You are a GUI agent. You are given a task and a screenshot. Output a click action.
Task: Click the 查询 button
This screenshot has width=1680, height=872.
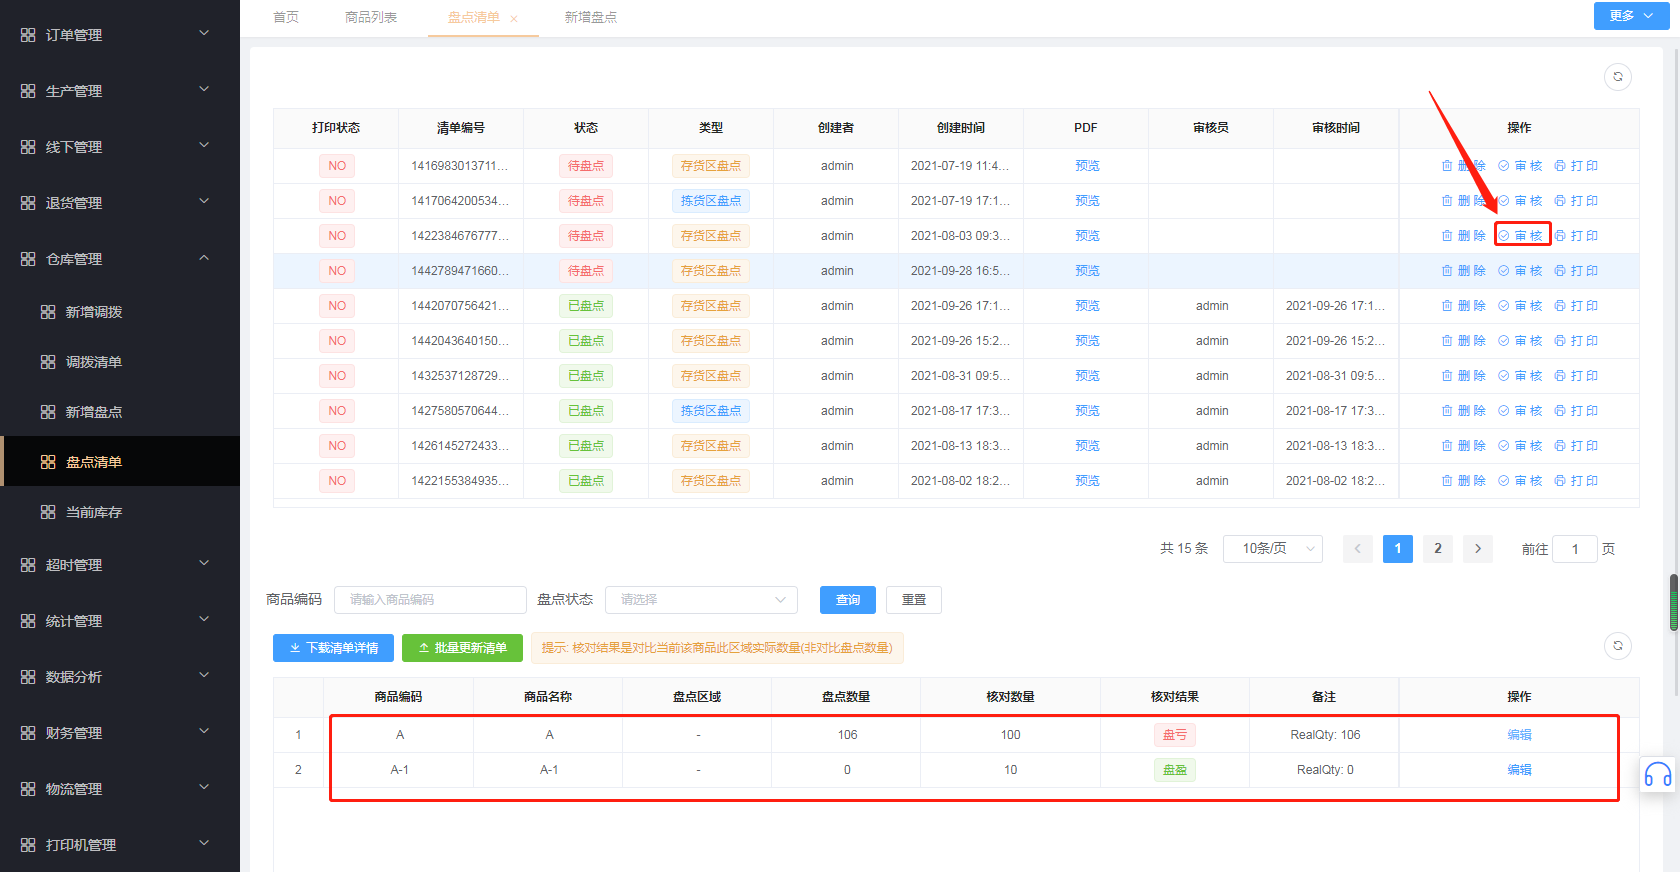coord(848,600)
